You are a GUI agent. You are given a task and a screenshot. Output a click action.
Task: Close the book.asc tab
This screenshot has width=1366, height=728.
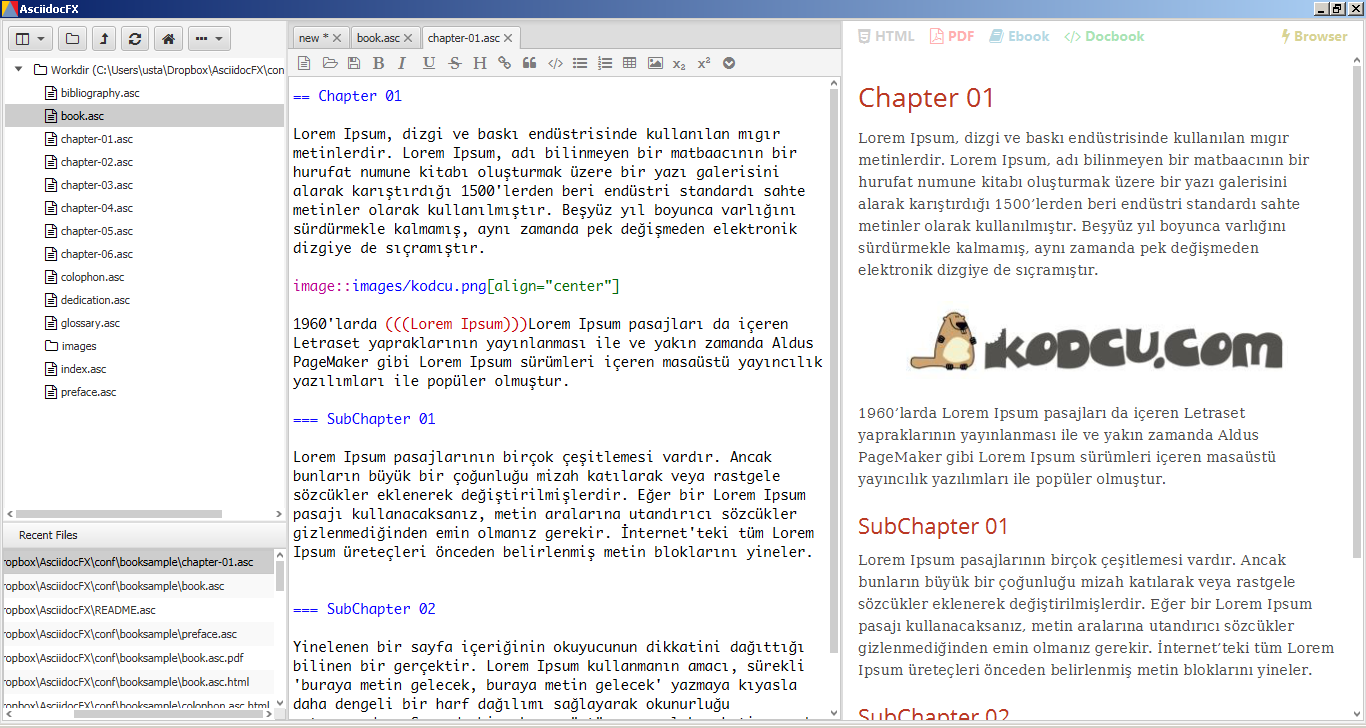pos(409,38)
